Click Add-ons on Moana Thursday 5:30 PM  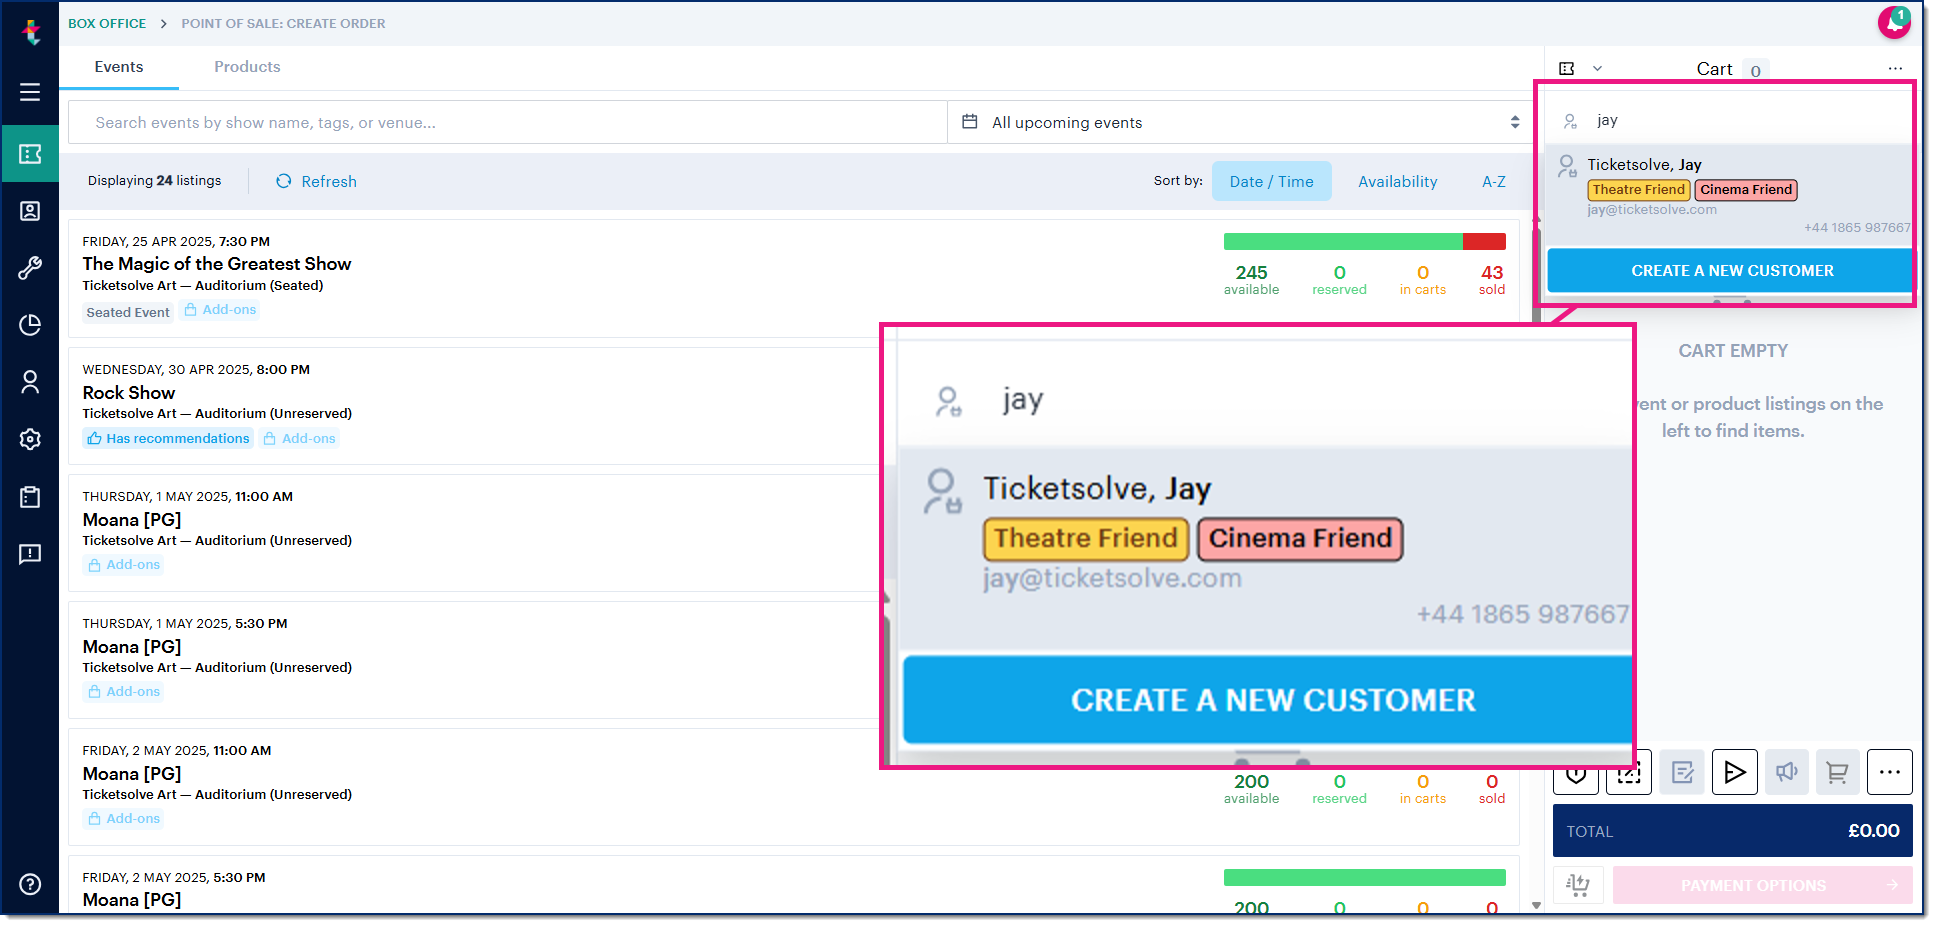click(124, 692)
